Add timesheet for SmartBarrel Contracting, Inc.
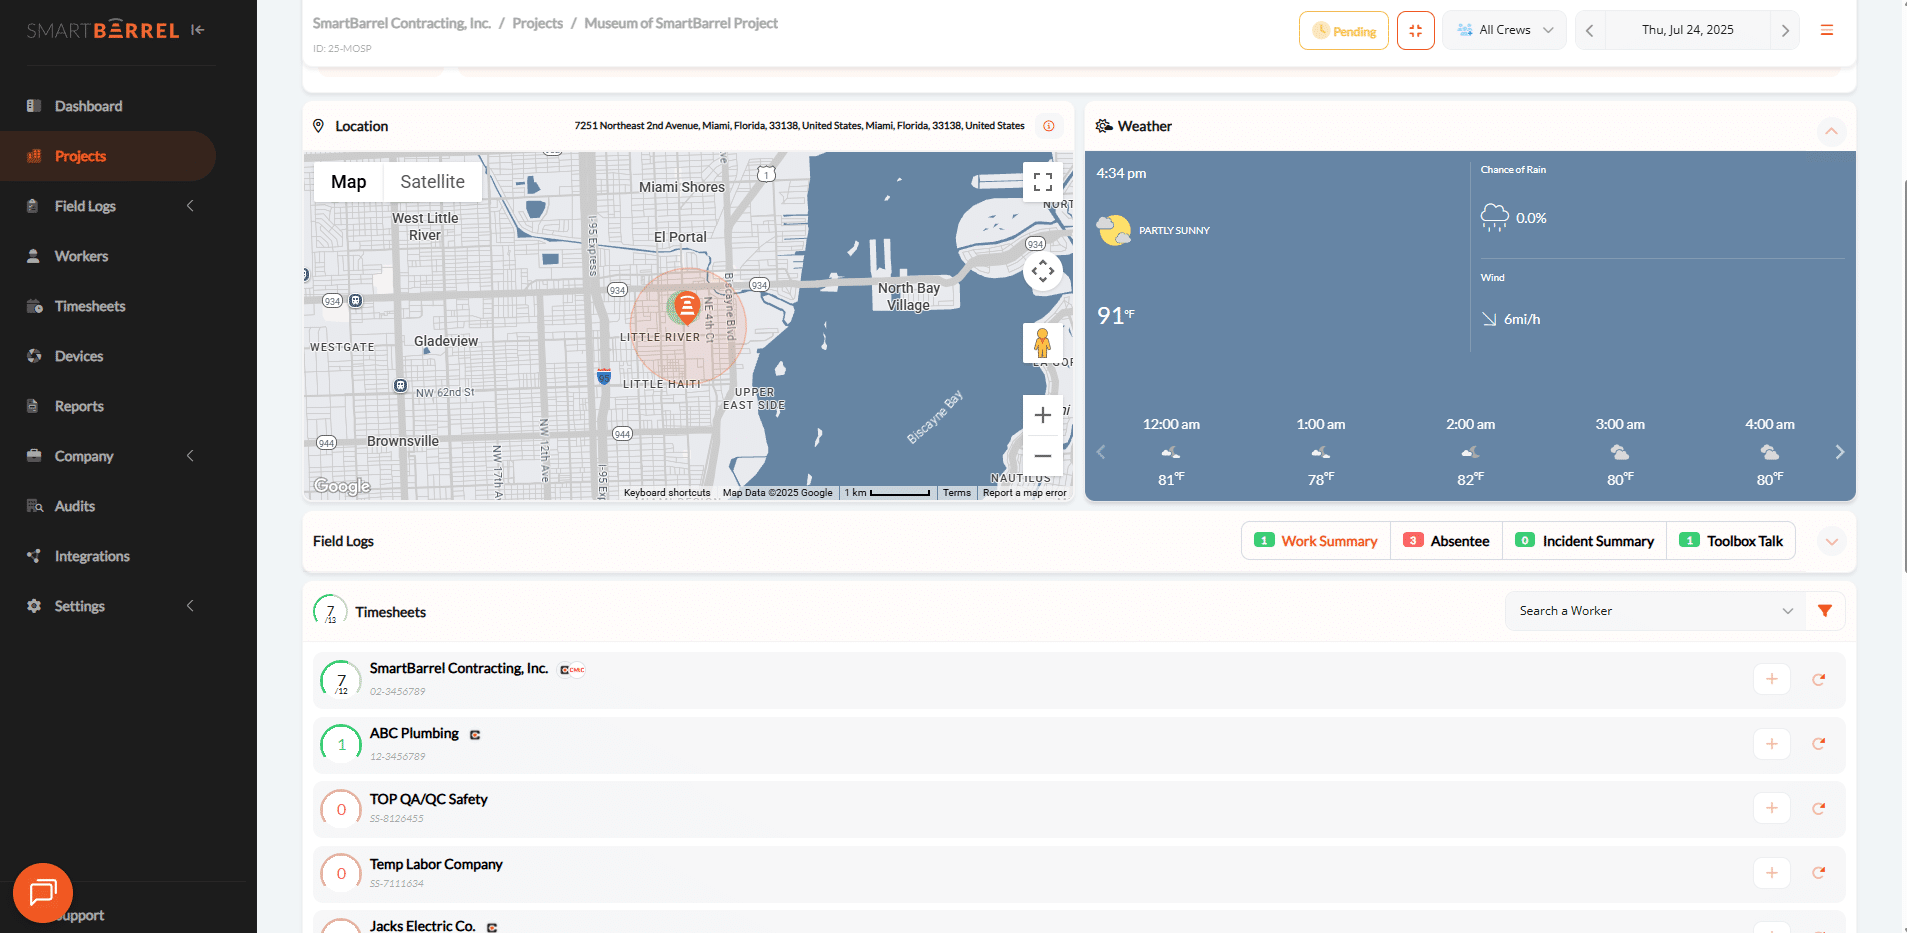Screen dimensions: 1907x933 pyautogui.click(x=1771, y=679)
